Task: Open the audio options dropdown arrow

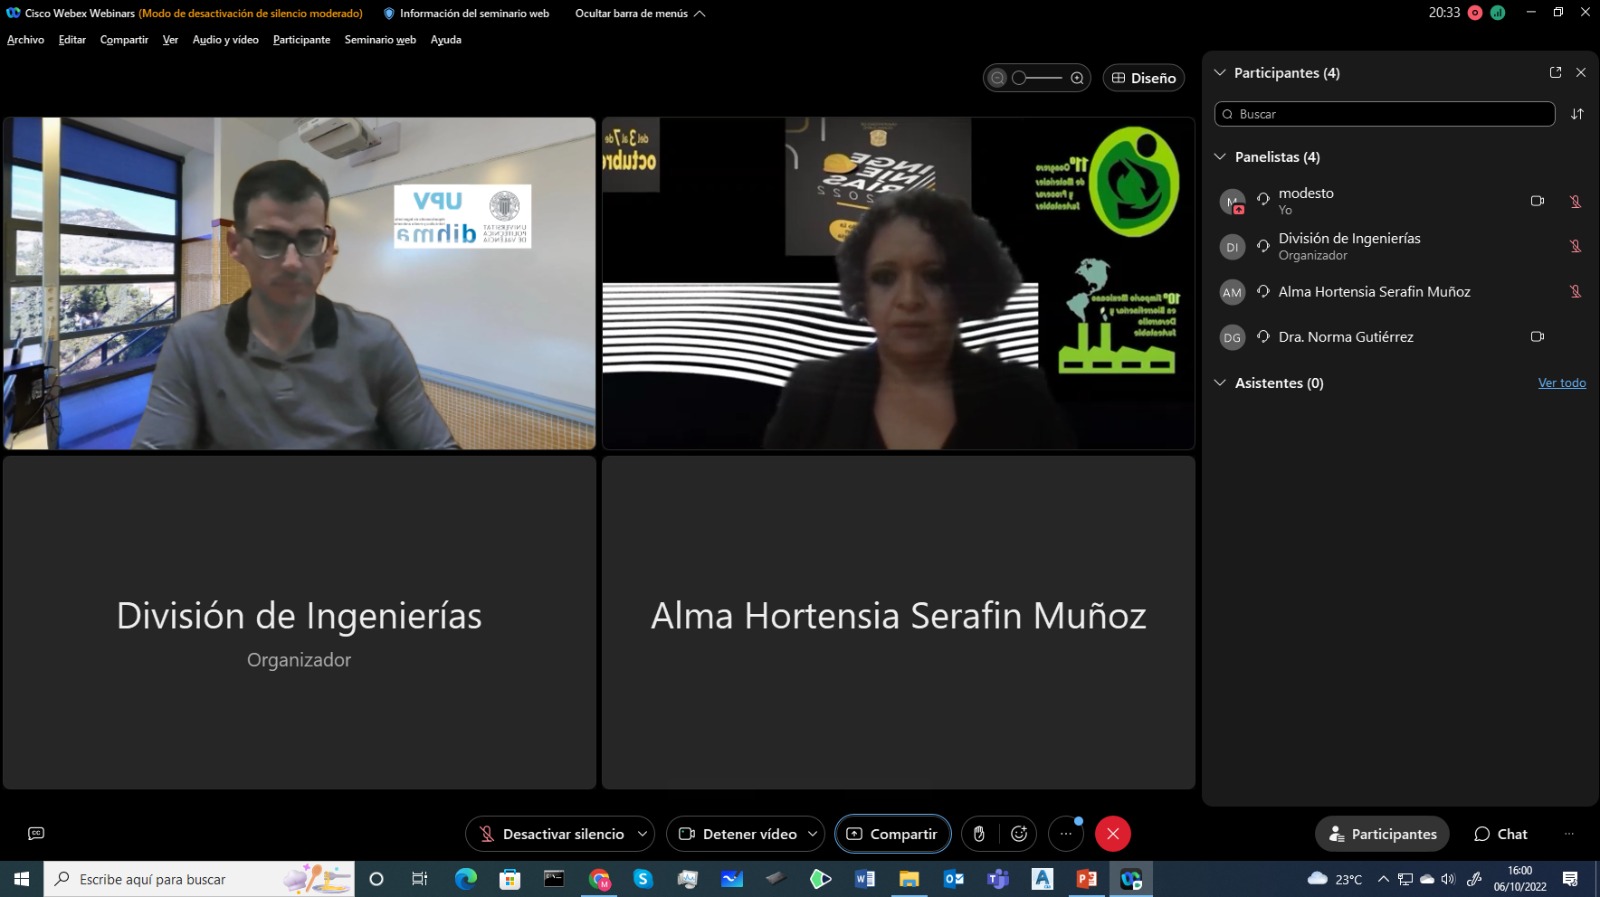Action: 642,834
